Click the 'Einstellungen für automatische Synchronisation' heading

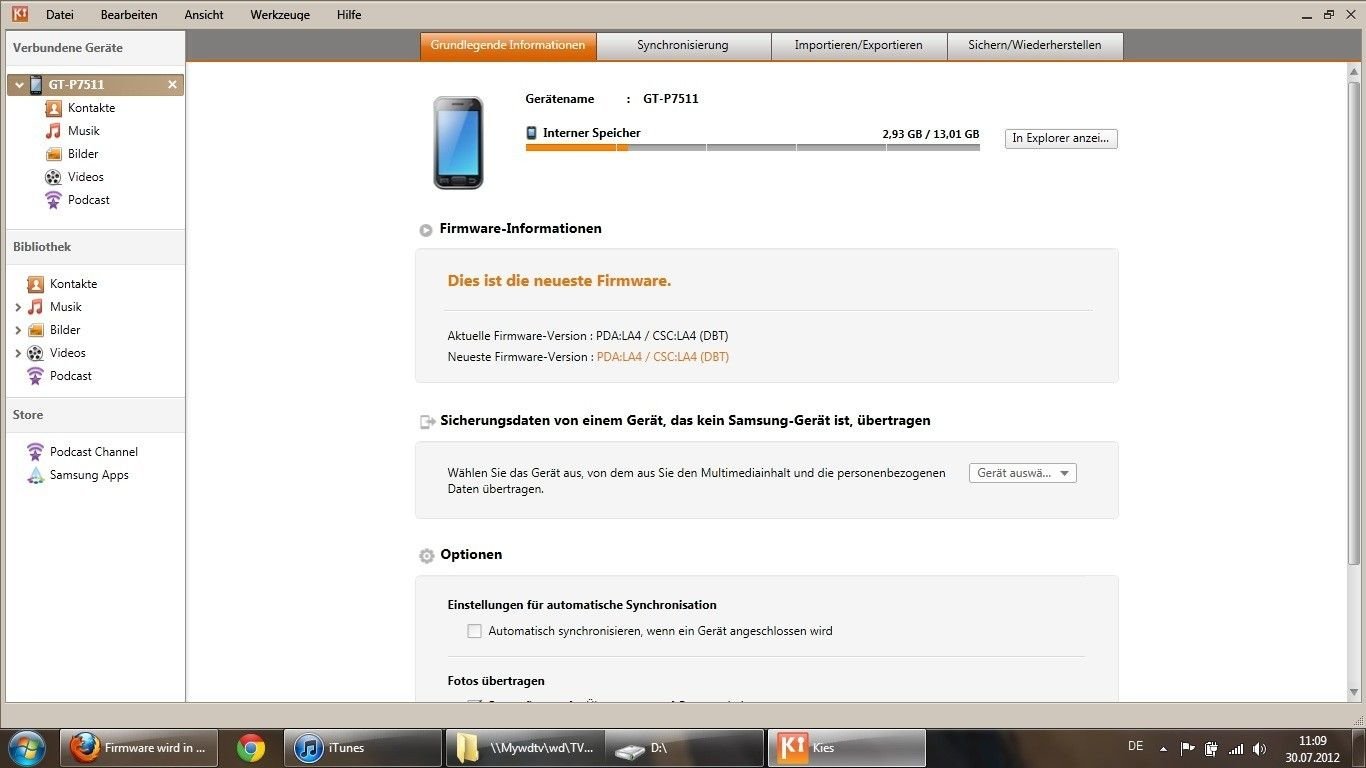(582, 605)
